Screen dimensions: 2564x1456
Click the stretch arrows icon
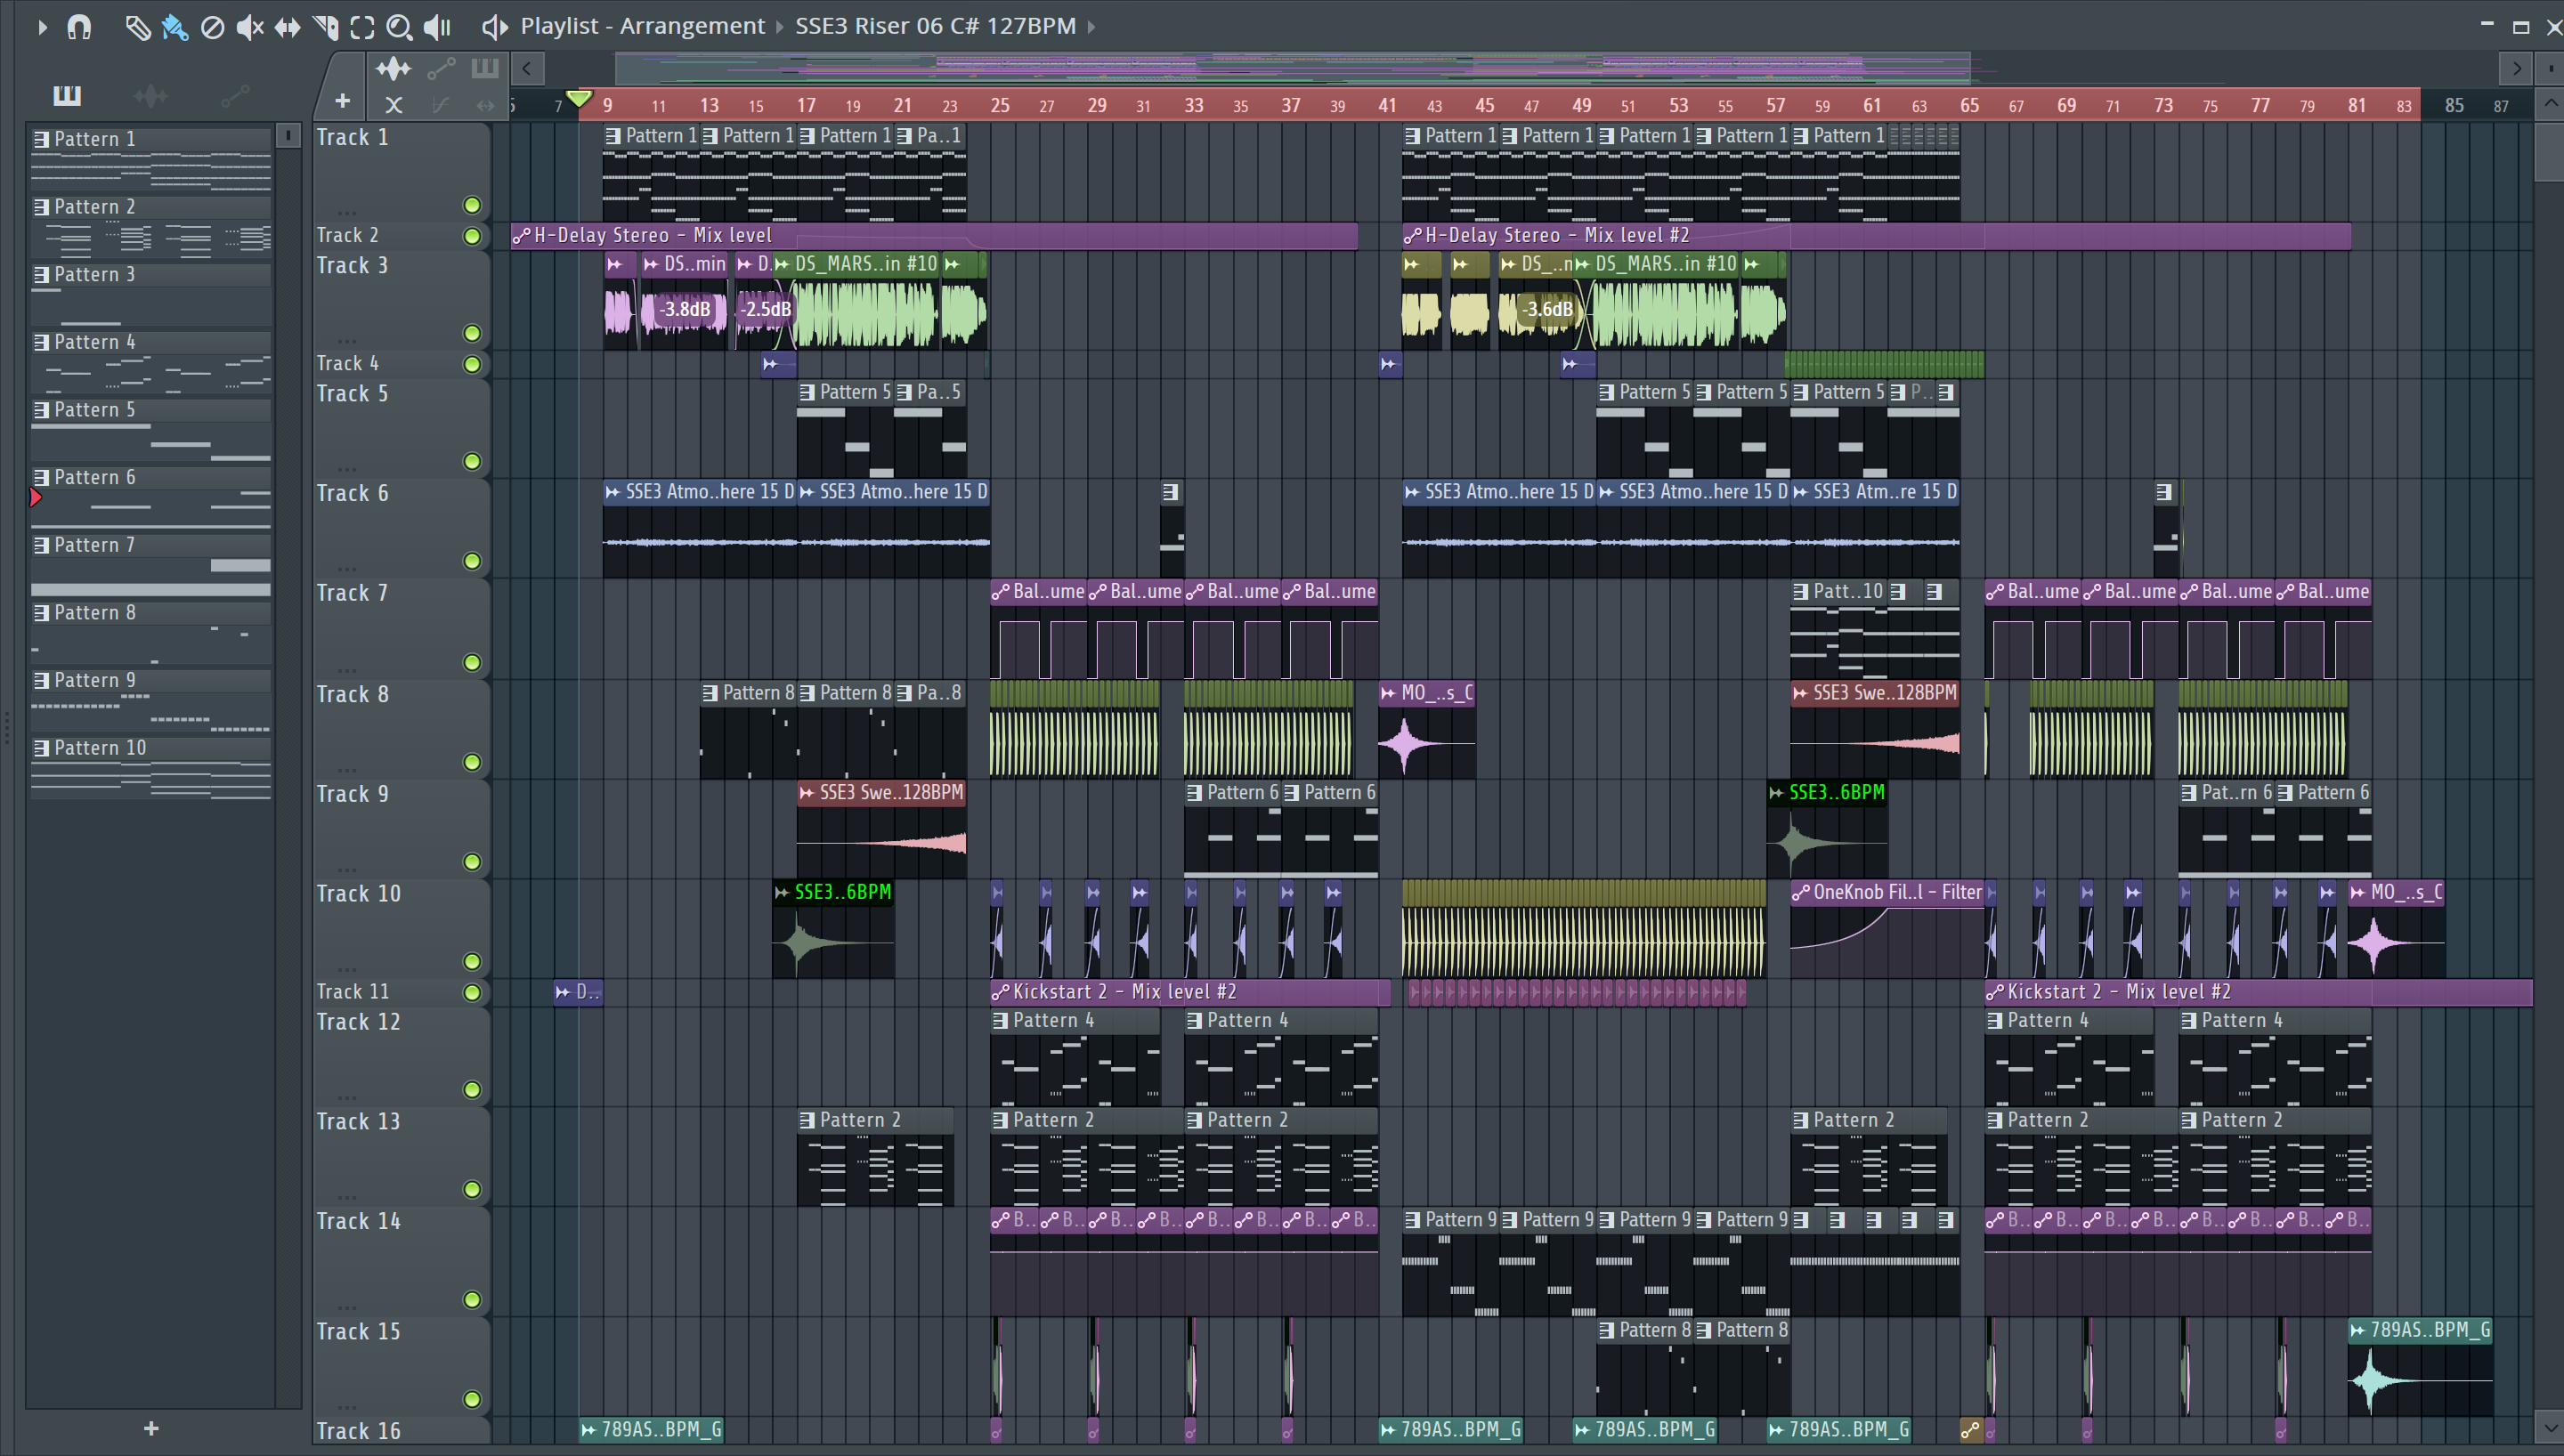pyautogui.click(x=486, y=104)
